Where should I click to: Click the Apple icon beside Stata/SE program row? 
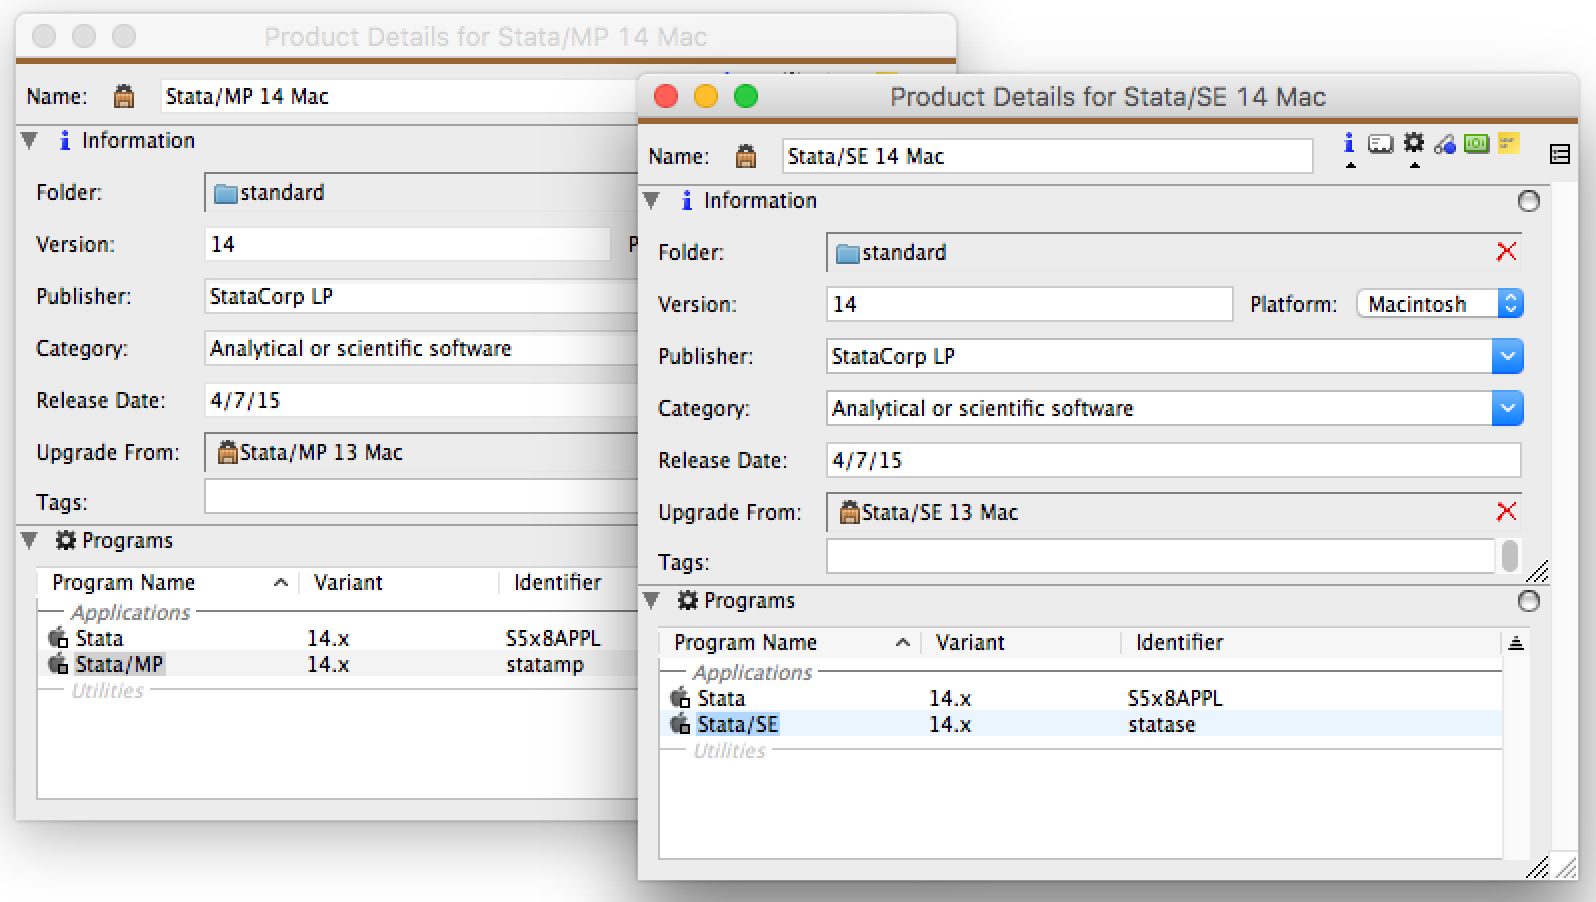pyautogui.click(x=680, y=723)
